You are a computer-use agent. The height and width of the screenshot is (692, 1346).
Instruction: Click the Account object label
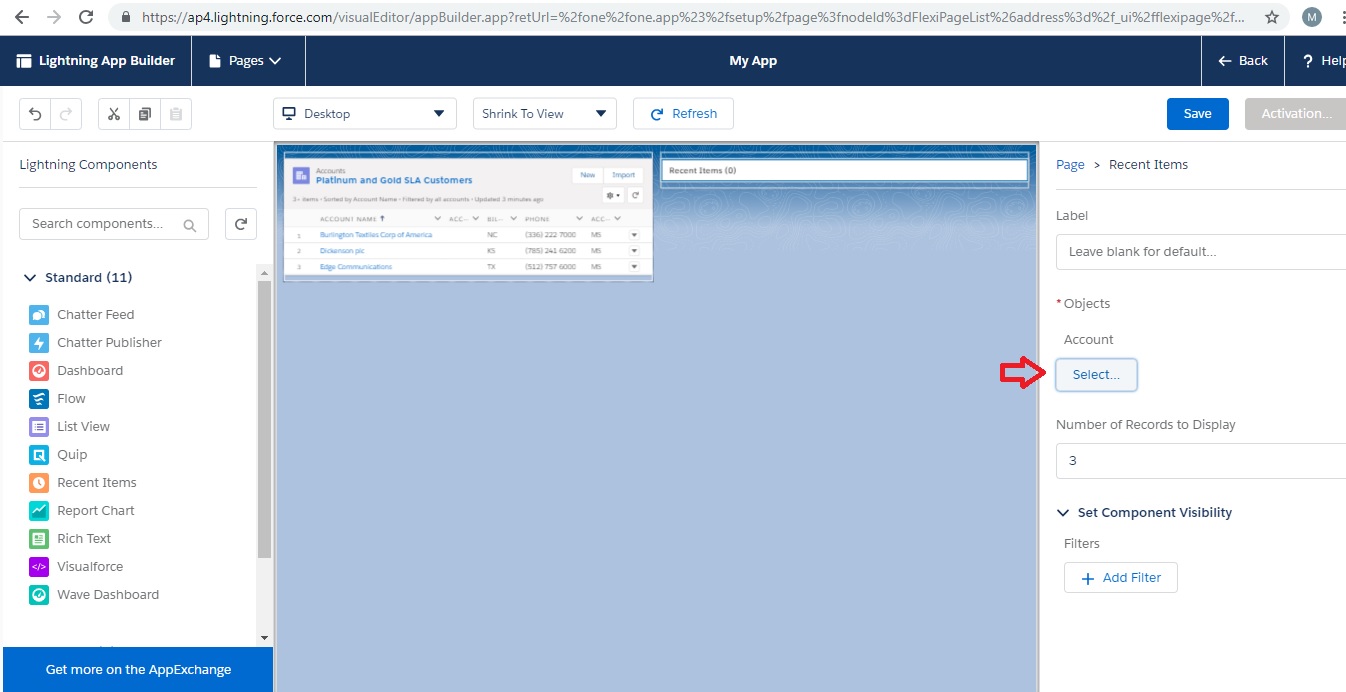click(1089, 340)
